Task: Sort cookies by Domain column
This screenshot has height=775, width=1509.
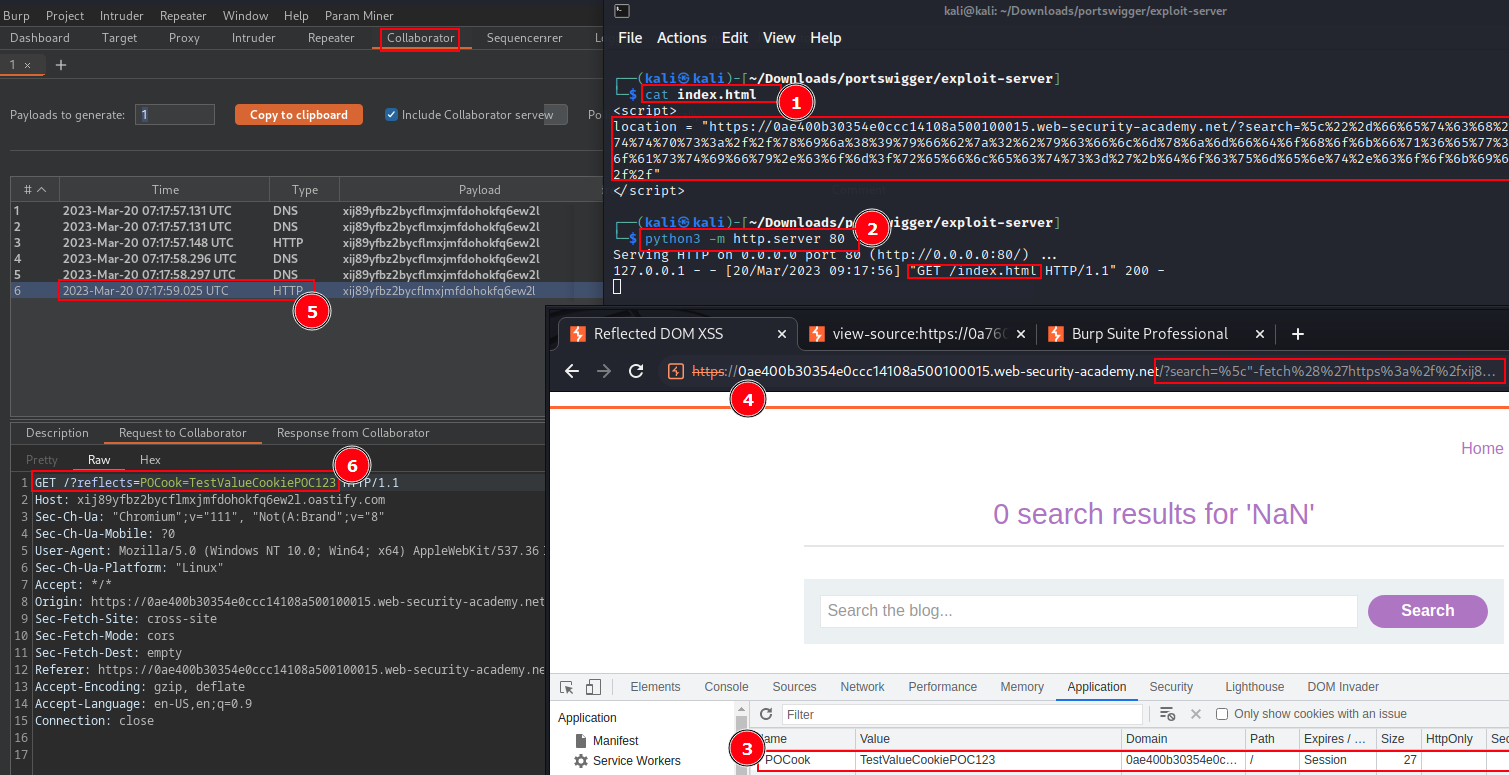Action: click(x=1182, y=738)
